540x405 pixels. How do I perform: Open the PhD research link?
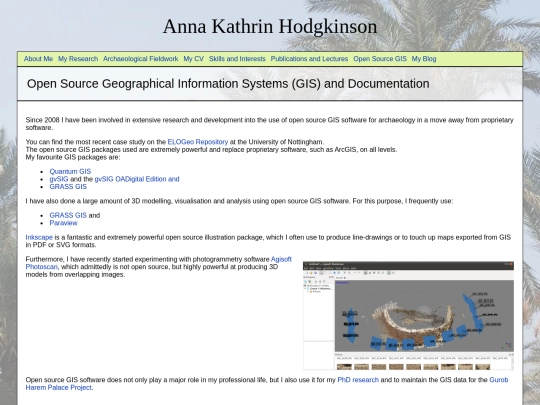(x=358, y=380)
